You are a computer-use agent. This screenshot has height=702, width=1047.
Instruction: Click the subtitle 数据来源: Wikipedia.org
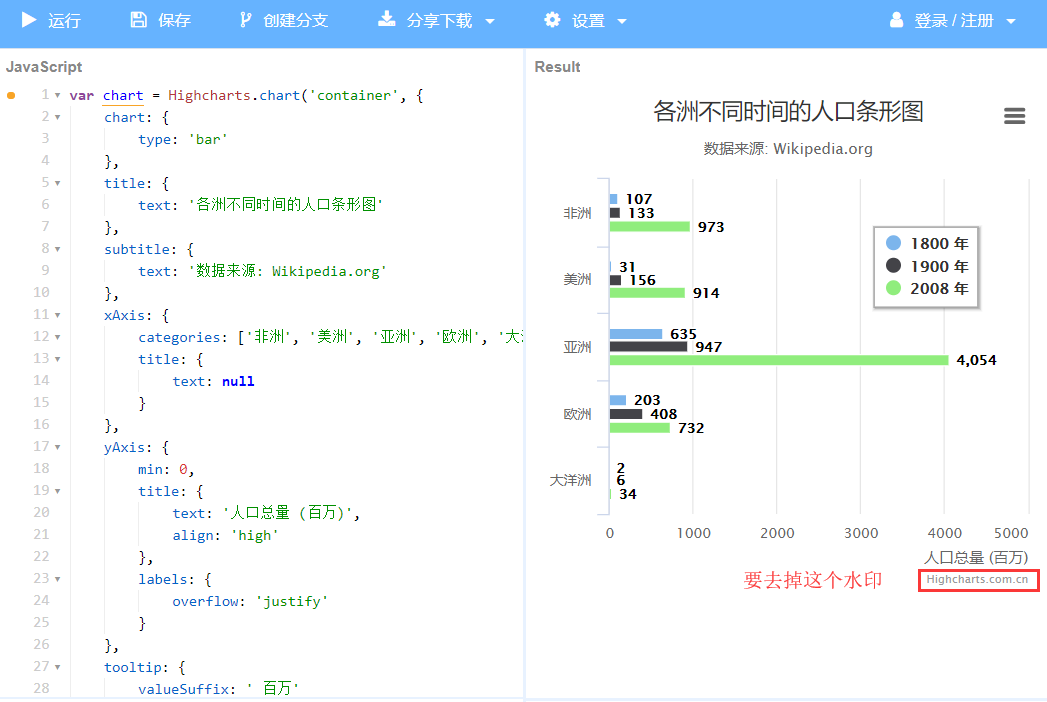point(788,149)
